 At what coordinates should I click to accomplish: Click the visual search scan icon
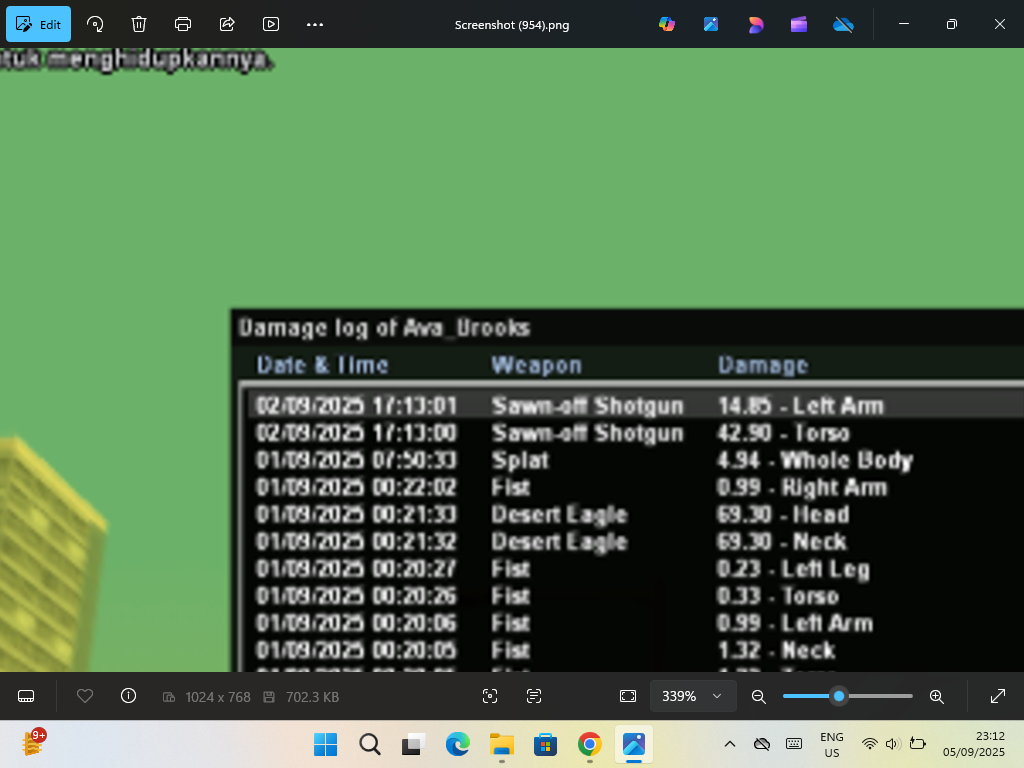point(490,696)
